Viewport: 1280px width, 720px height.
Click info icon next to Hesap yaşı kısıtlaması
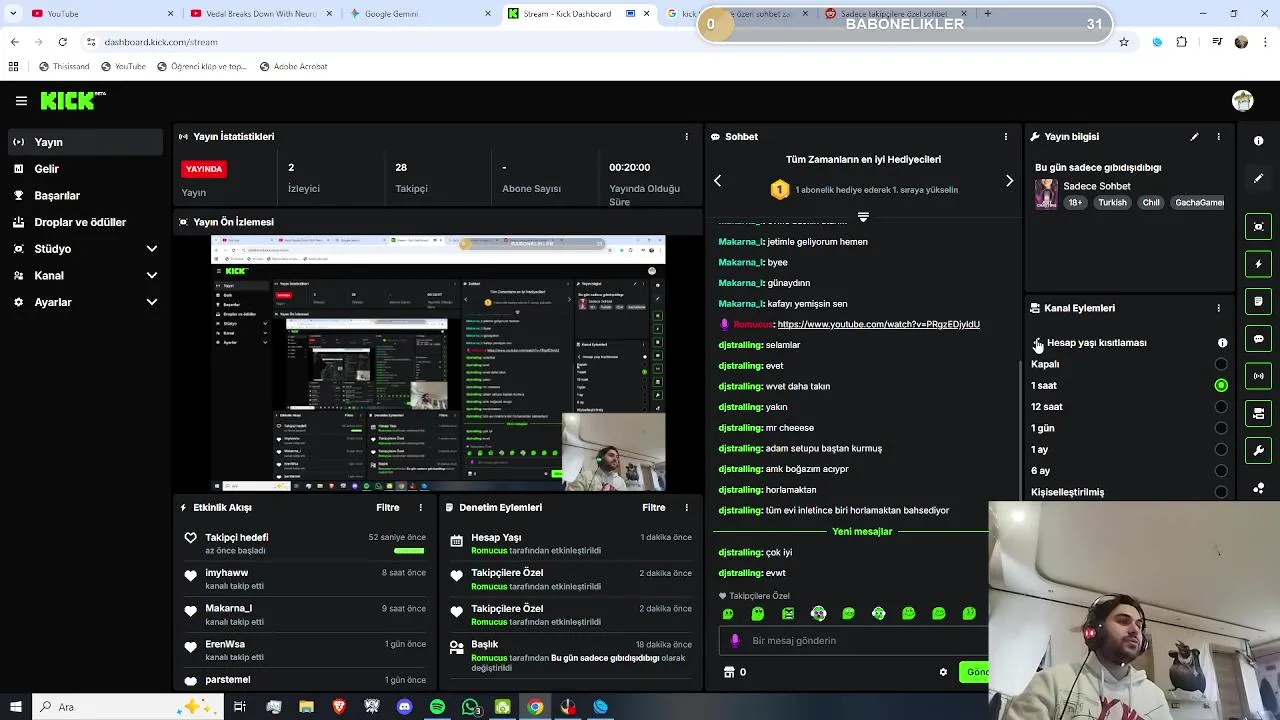click(x=1222, y=343)
